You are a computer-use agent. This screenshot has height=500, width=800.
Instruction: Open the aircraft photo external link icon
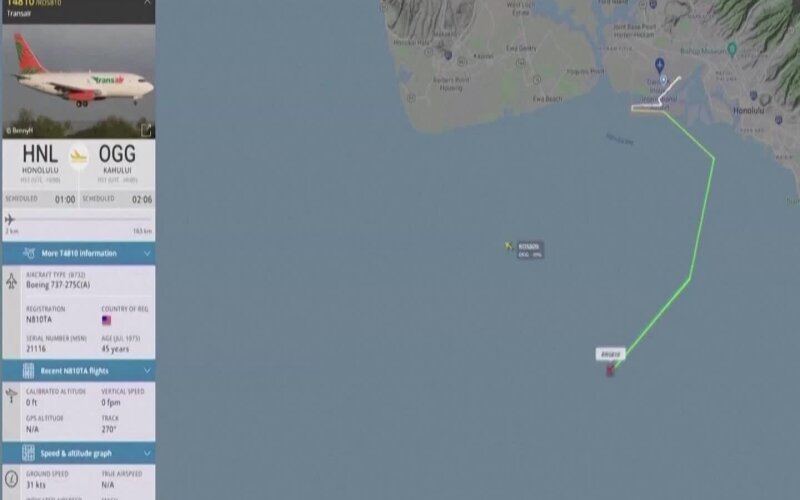tap(146, 130)
